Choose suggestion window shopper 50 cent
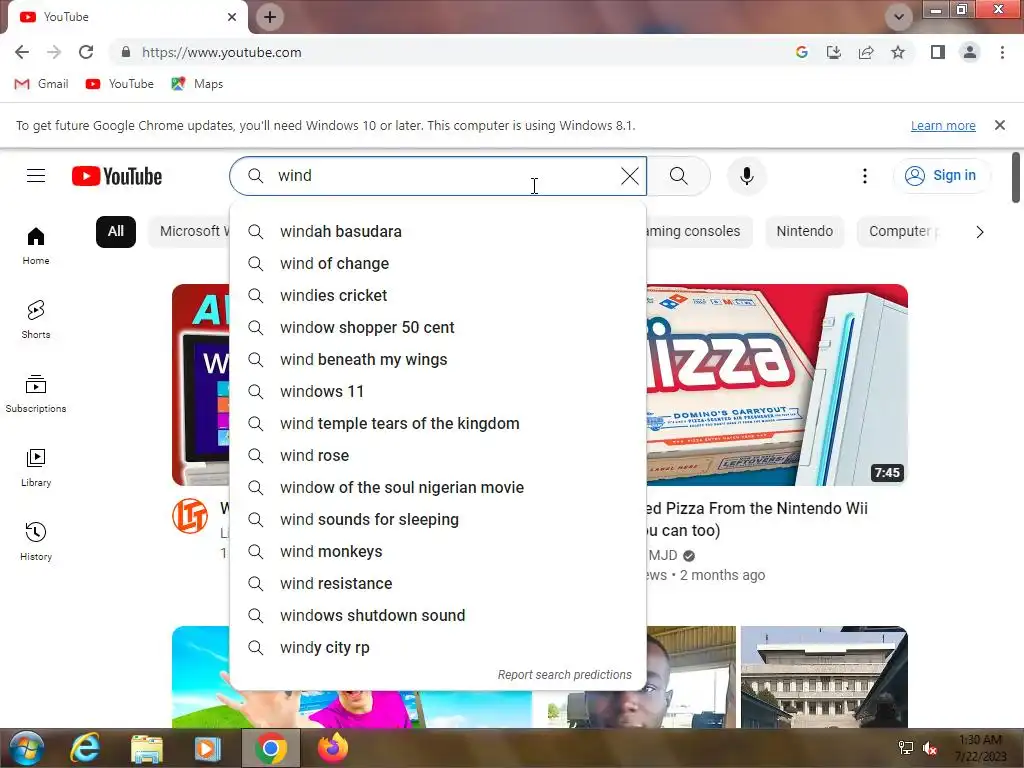This screenshot has height=768, width=1024. 438,327
